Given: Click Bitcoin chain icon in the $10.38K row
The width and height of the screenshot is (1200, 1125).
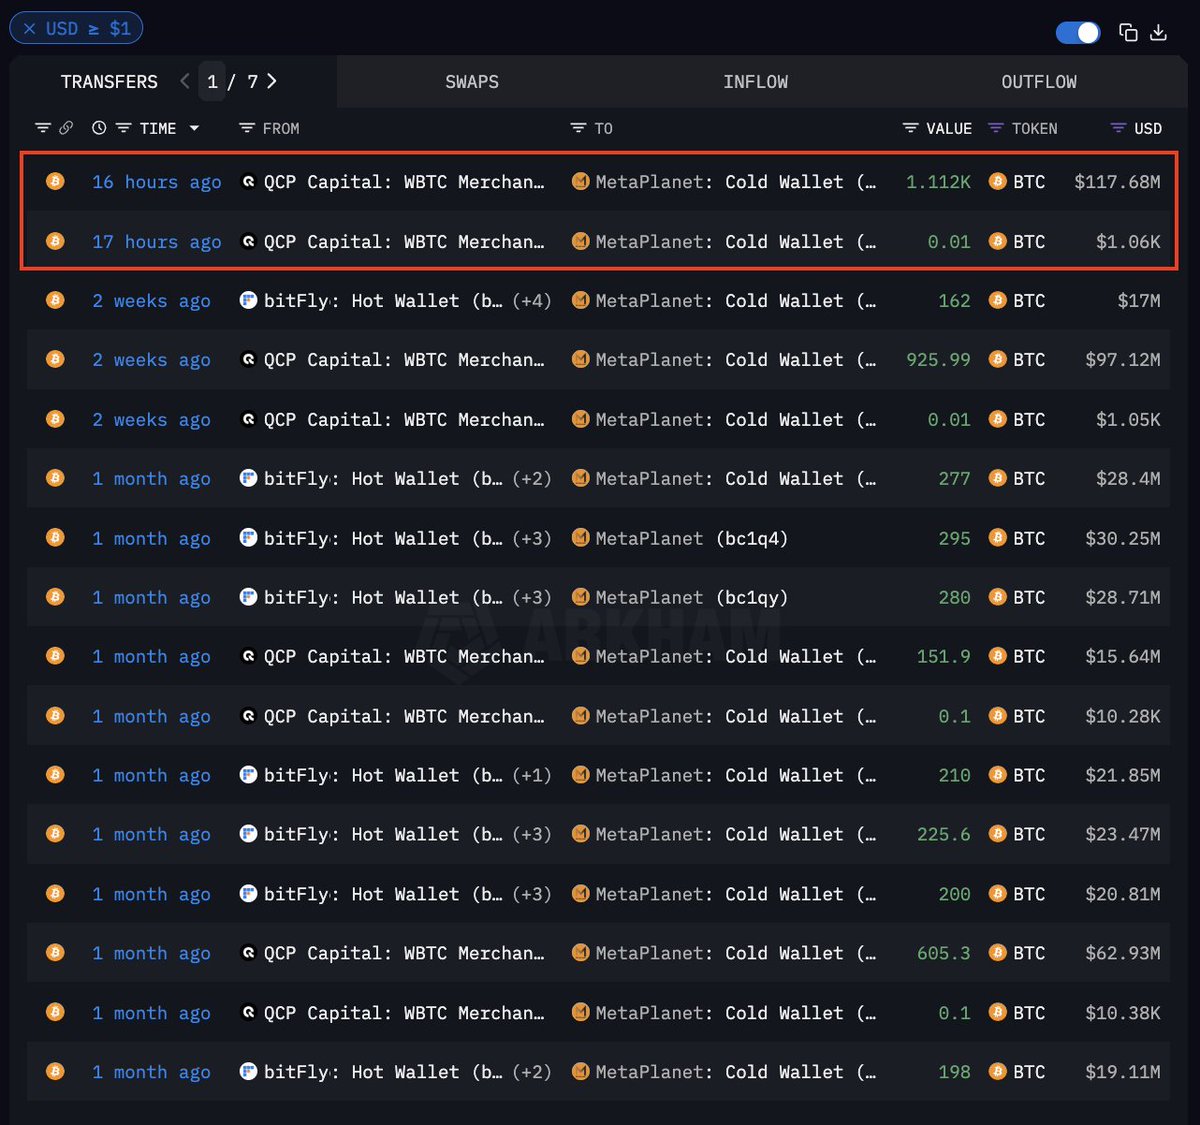Looking at the screenshot, I should (x=55, y=1012).
